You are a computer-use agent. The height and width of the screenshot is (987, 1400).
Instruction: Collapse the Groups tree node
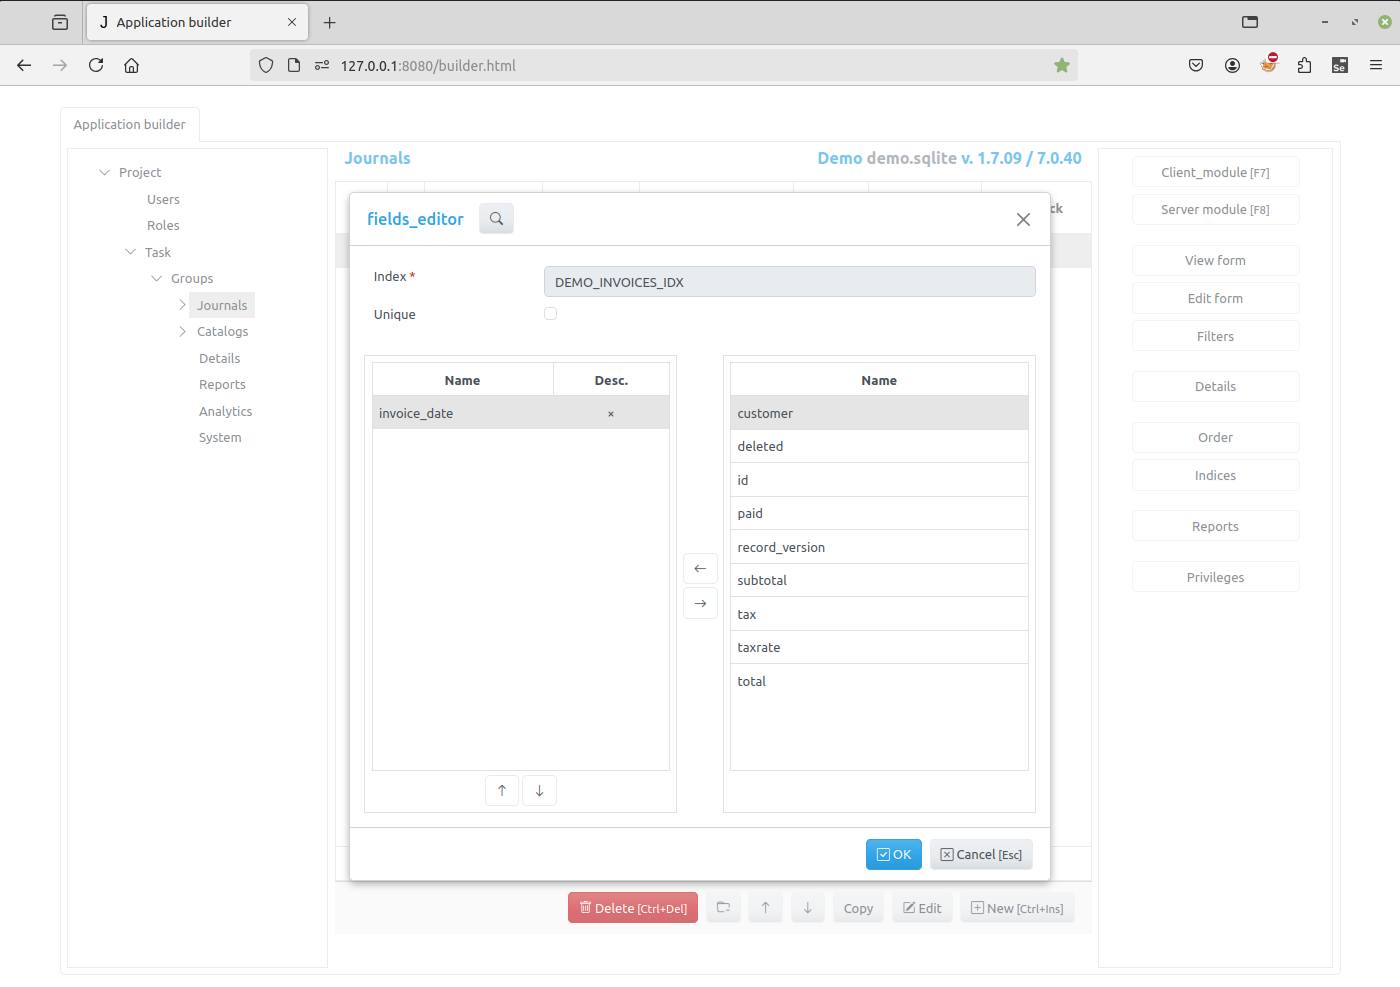[156, 278]
